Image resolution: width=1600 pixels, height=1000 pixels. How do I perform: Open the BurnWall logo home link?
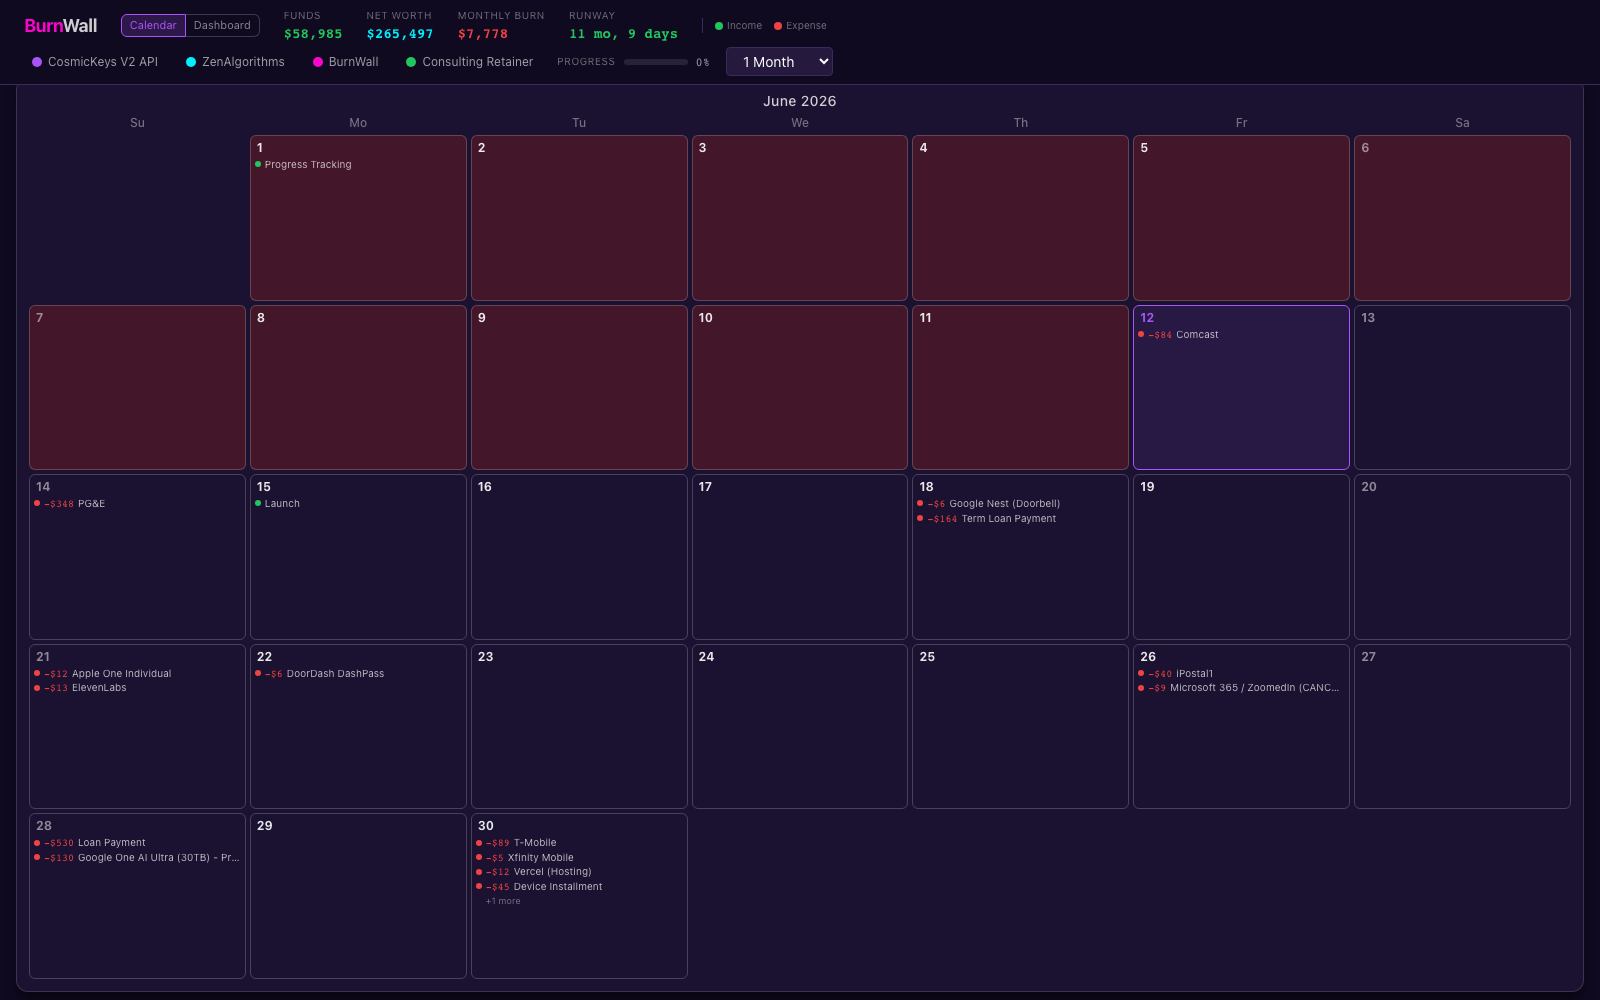click(61, 26)
